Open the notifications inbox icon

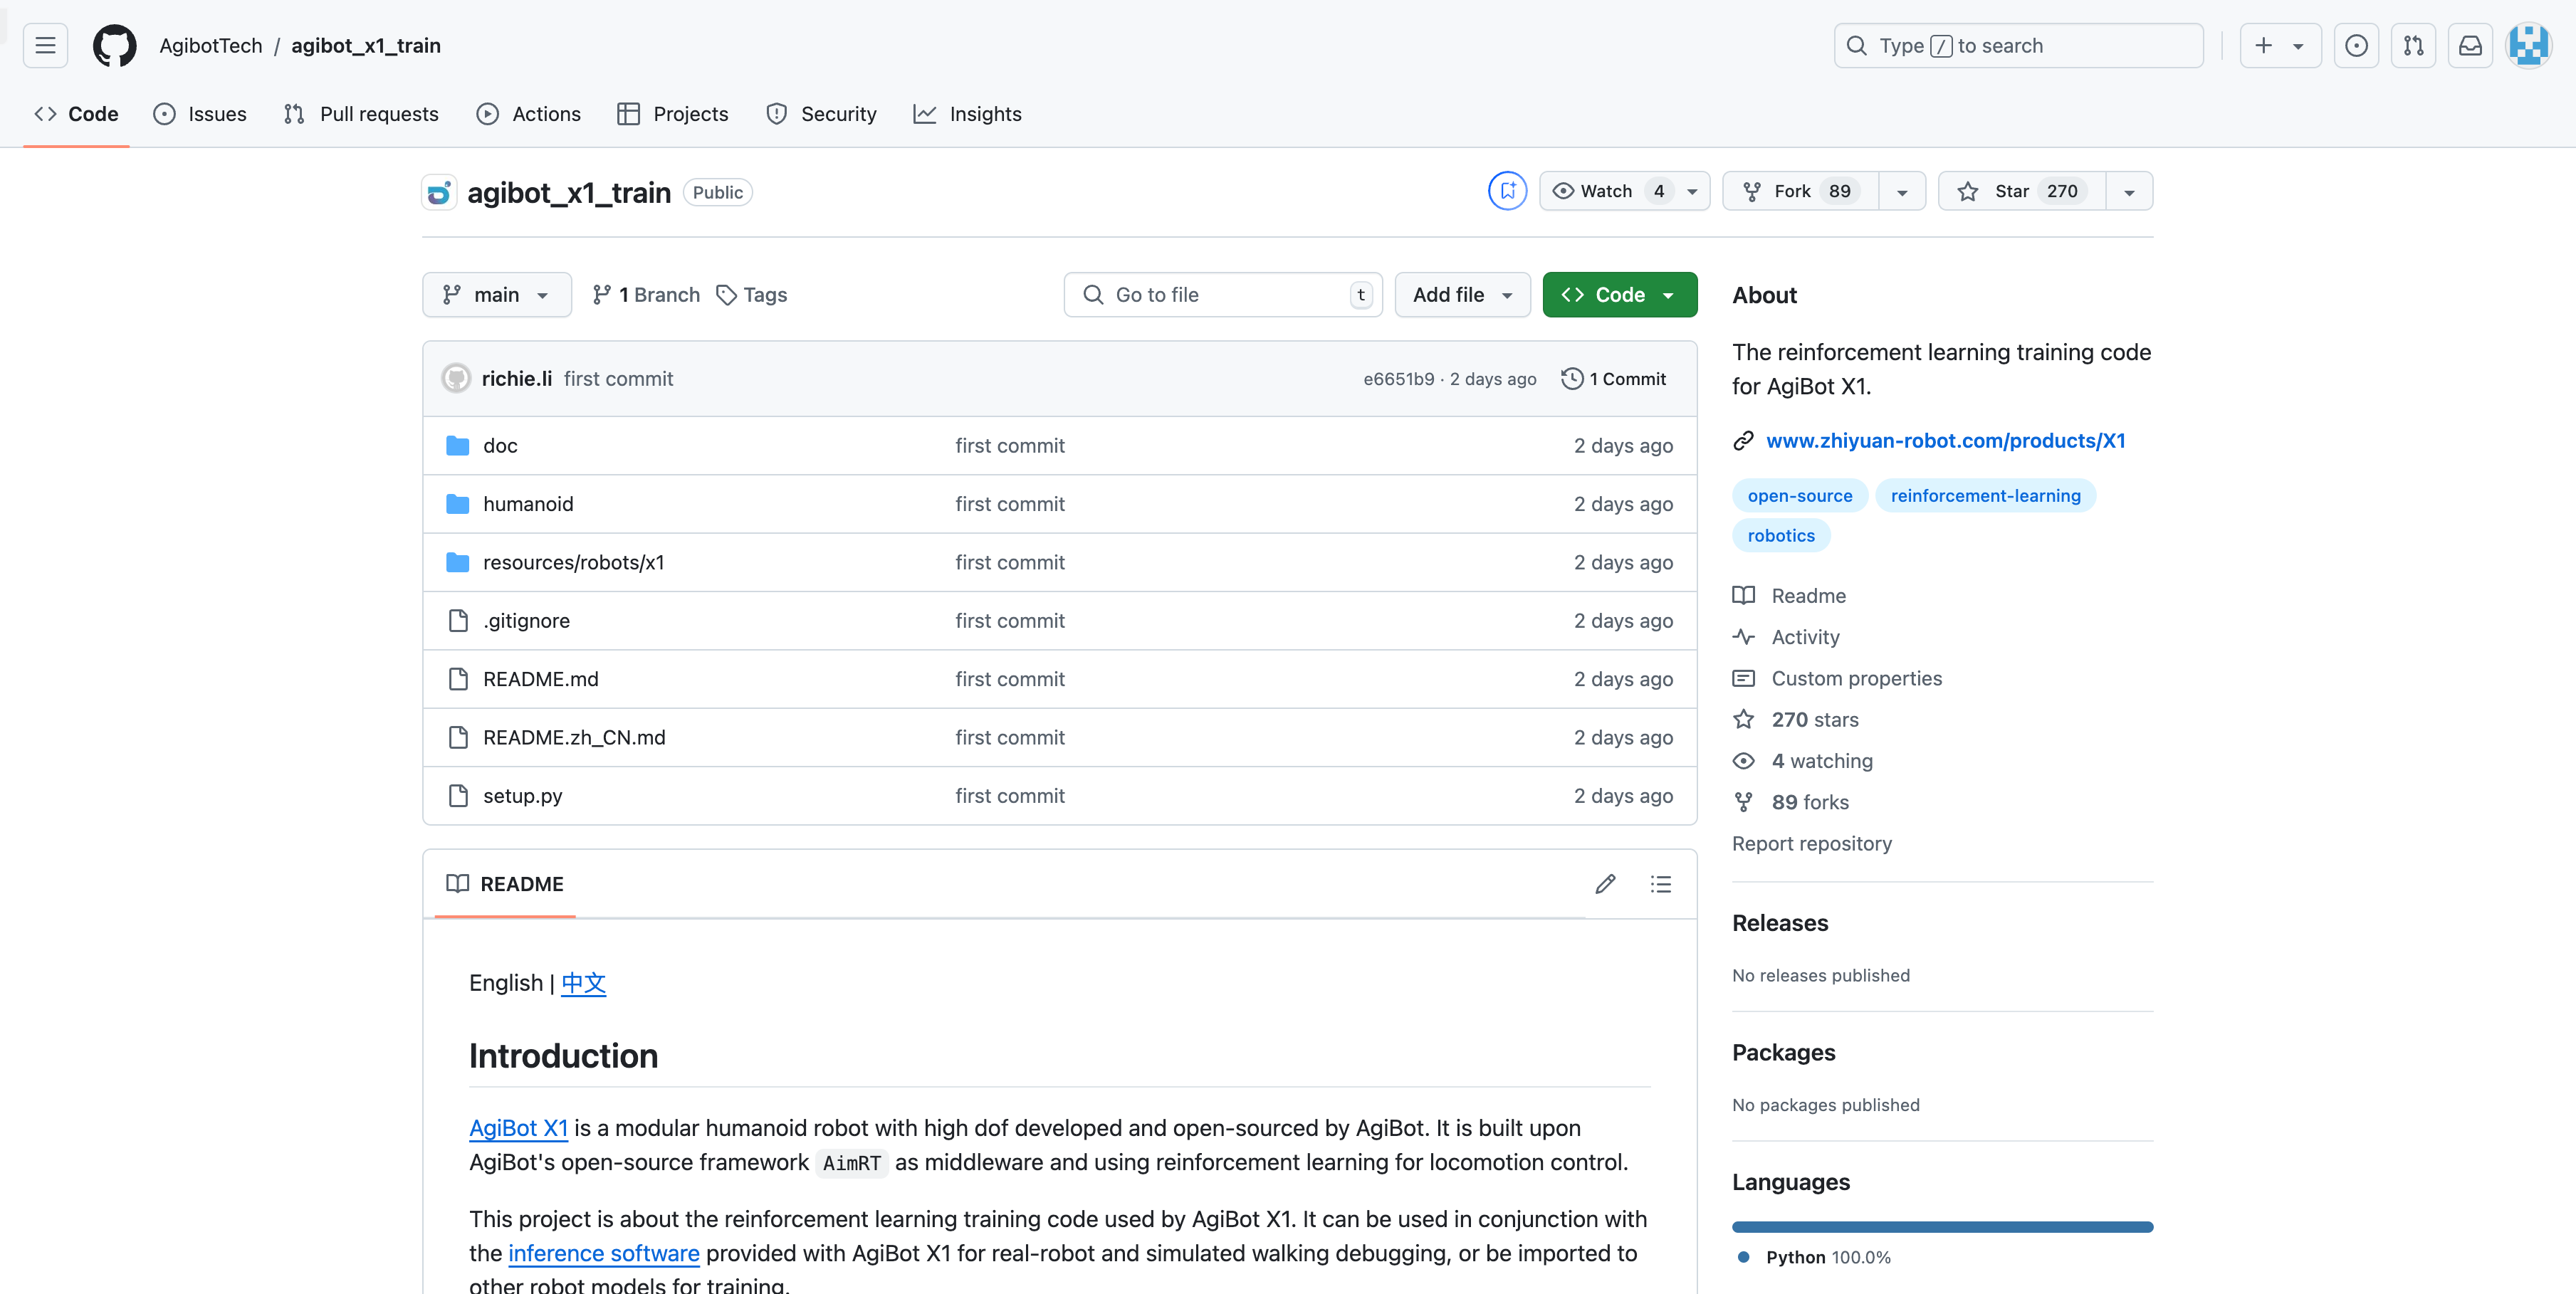pos(2470,46)
